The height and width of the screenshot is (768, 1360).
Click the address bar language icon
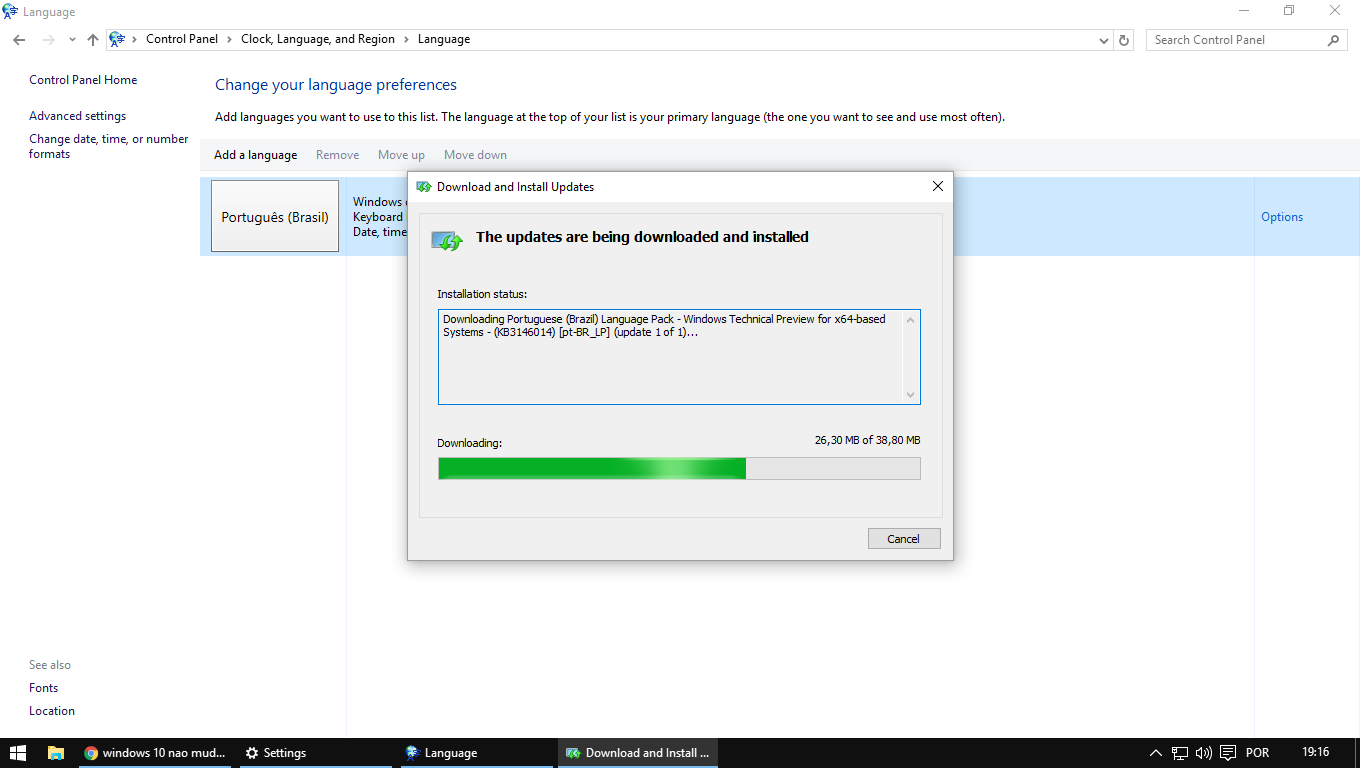coord(117,39)
